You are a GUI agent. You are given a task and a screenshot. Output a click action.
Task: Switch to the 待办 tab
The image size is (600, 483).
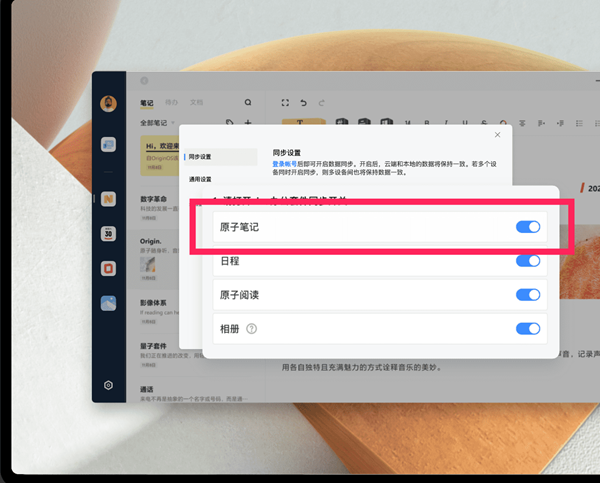point(171,102)
